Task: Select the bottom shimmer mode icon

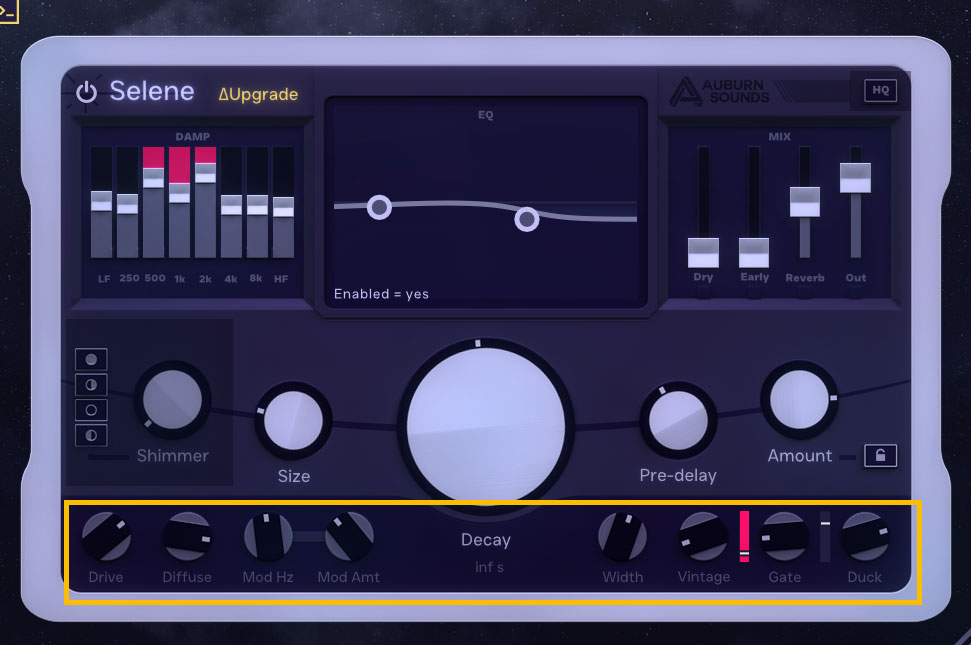Action: [91, 434]
